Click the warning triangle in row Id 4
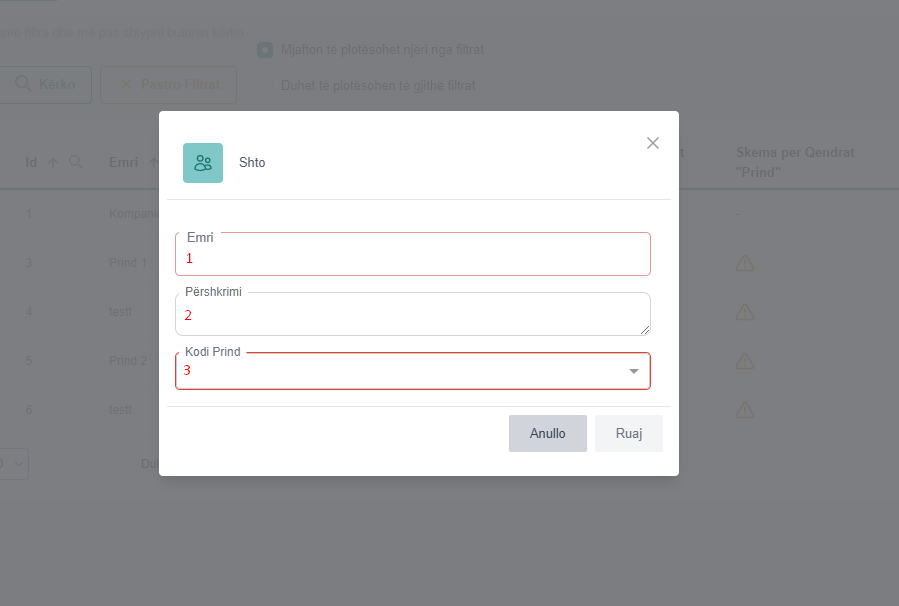This screenshot has width=899, height=606. (x=745, y=312)
